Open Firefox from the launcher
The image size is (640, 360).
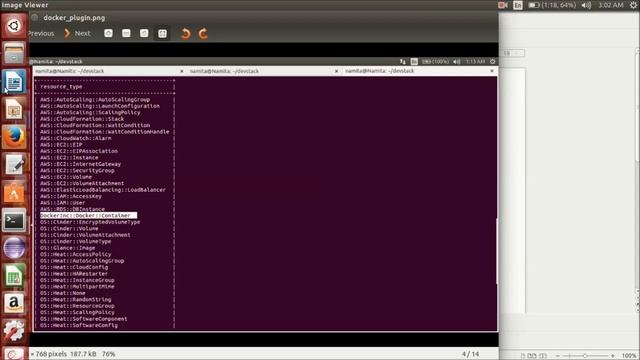point(14,137)
